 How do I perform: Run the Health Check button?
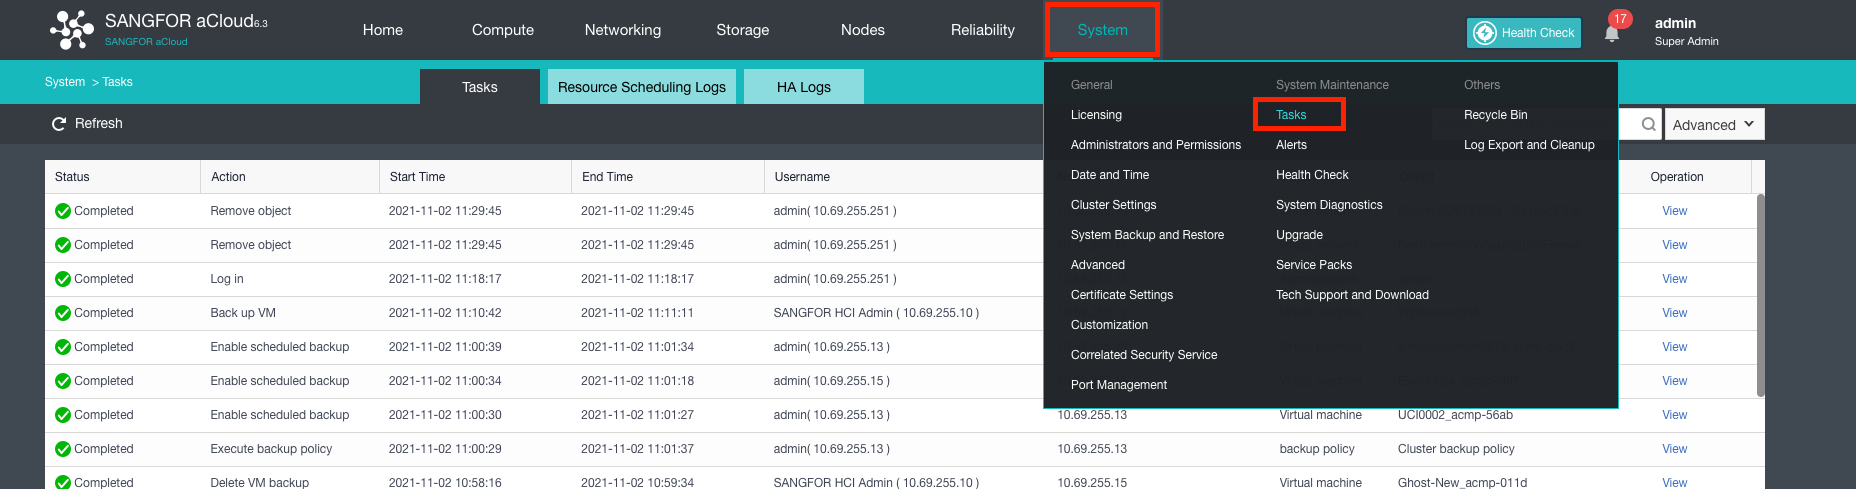[x=1524, y=33]
